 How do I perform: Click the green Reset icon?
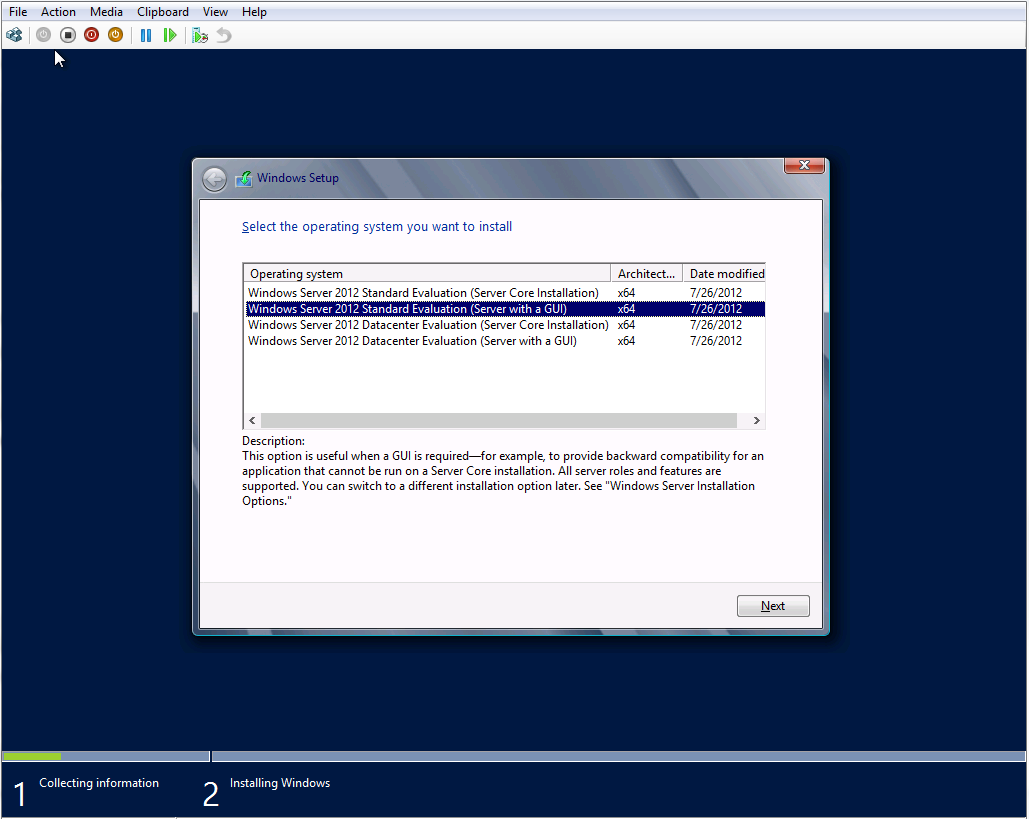[x=170, y=35]
